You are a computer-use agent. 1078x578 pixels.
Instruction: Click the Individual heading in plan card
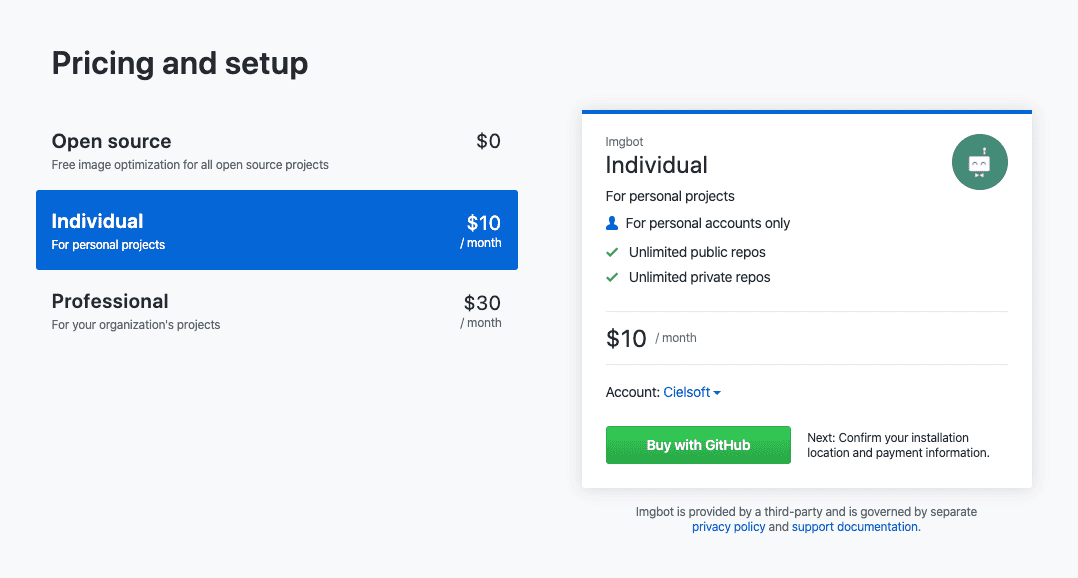[656, 165]
